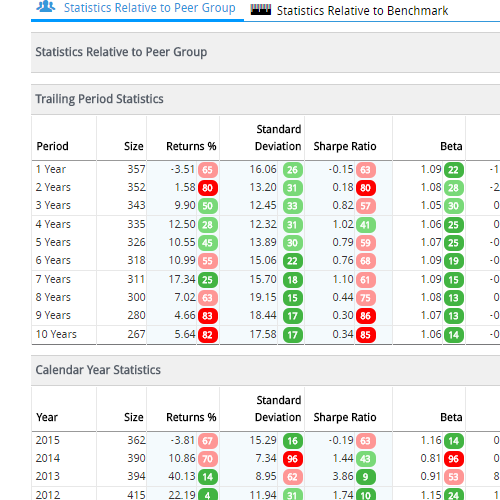Click Beta header in calendar table
Image resolution: width=500 pixels, height=500 pixels.
coord(451,417)
